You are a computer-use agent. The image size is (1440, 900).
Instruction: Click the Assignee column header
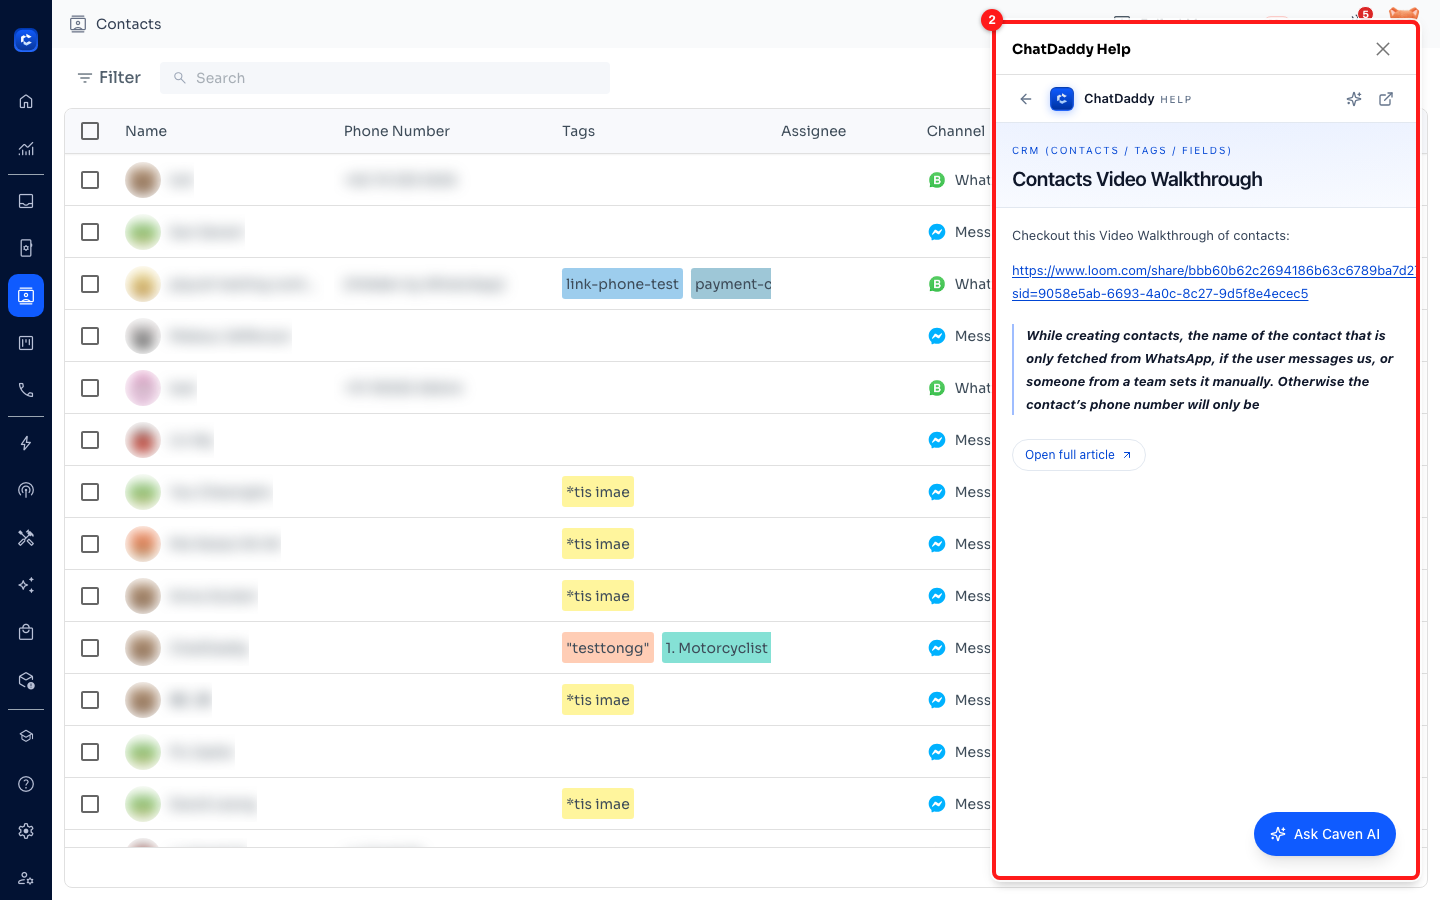pos(814,131)
